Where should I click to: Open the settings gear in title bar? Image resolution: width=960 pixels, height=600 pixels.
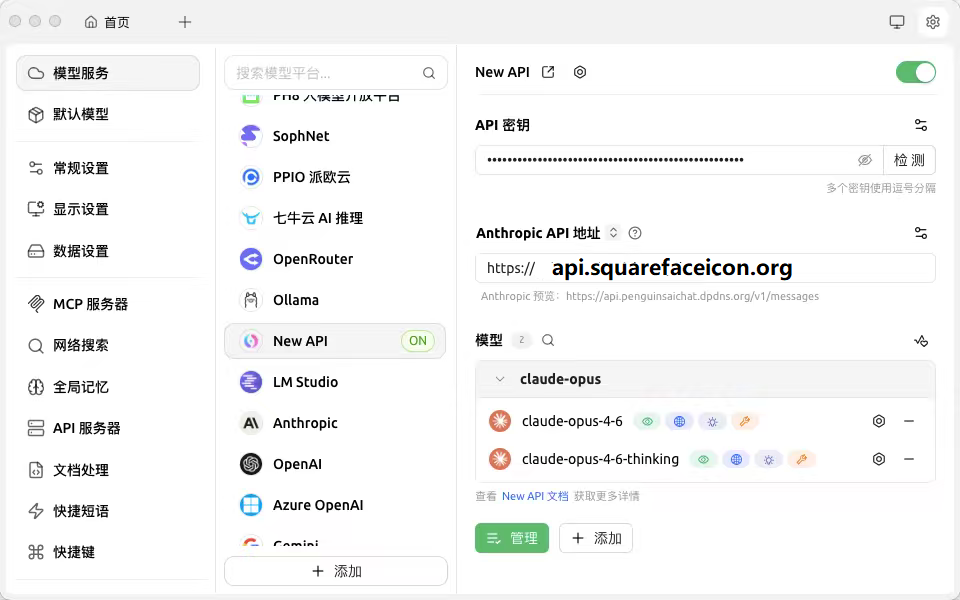coord(933,22)
